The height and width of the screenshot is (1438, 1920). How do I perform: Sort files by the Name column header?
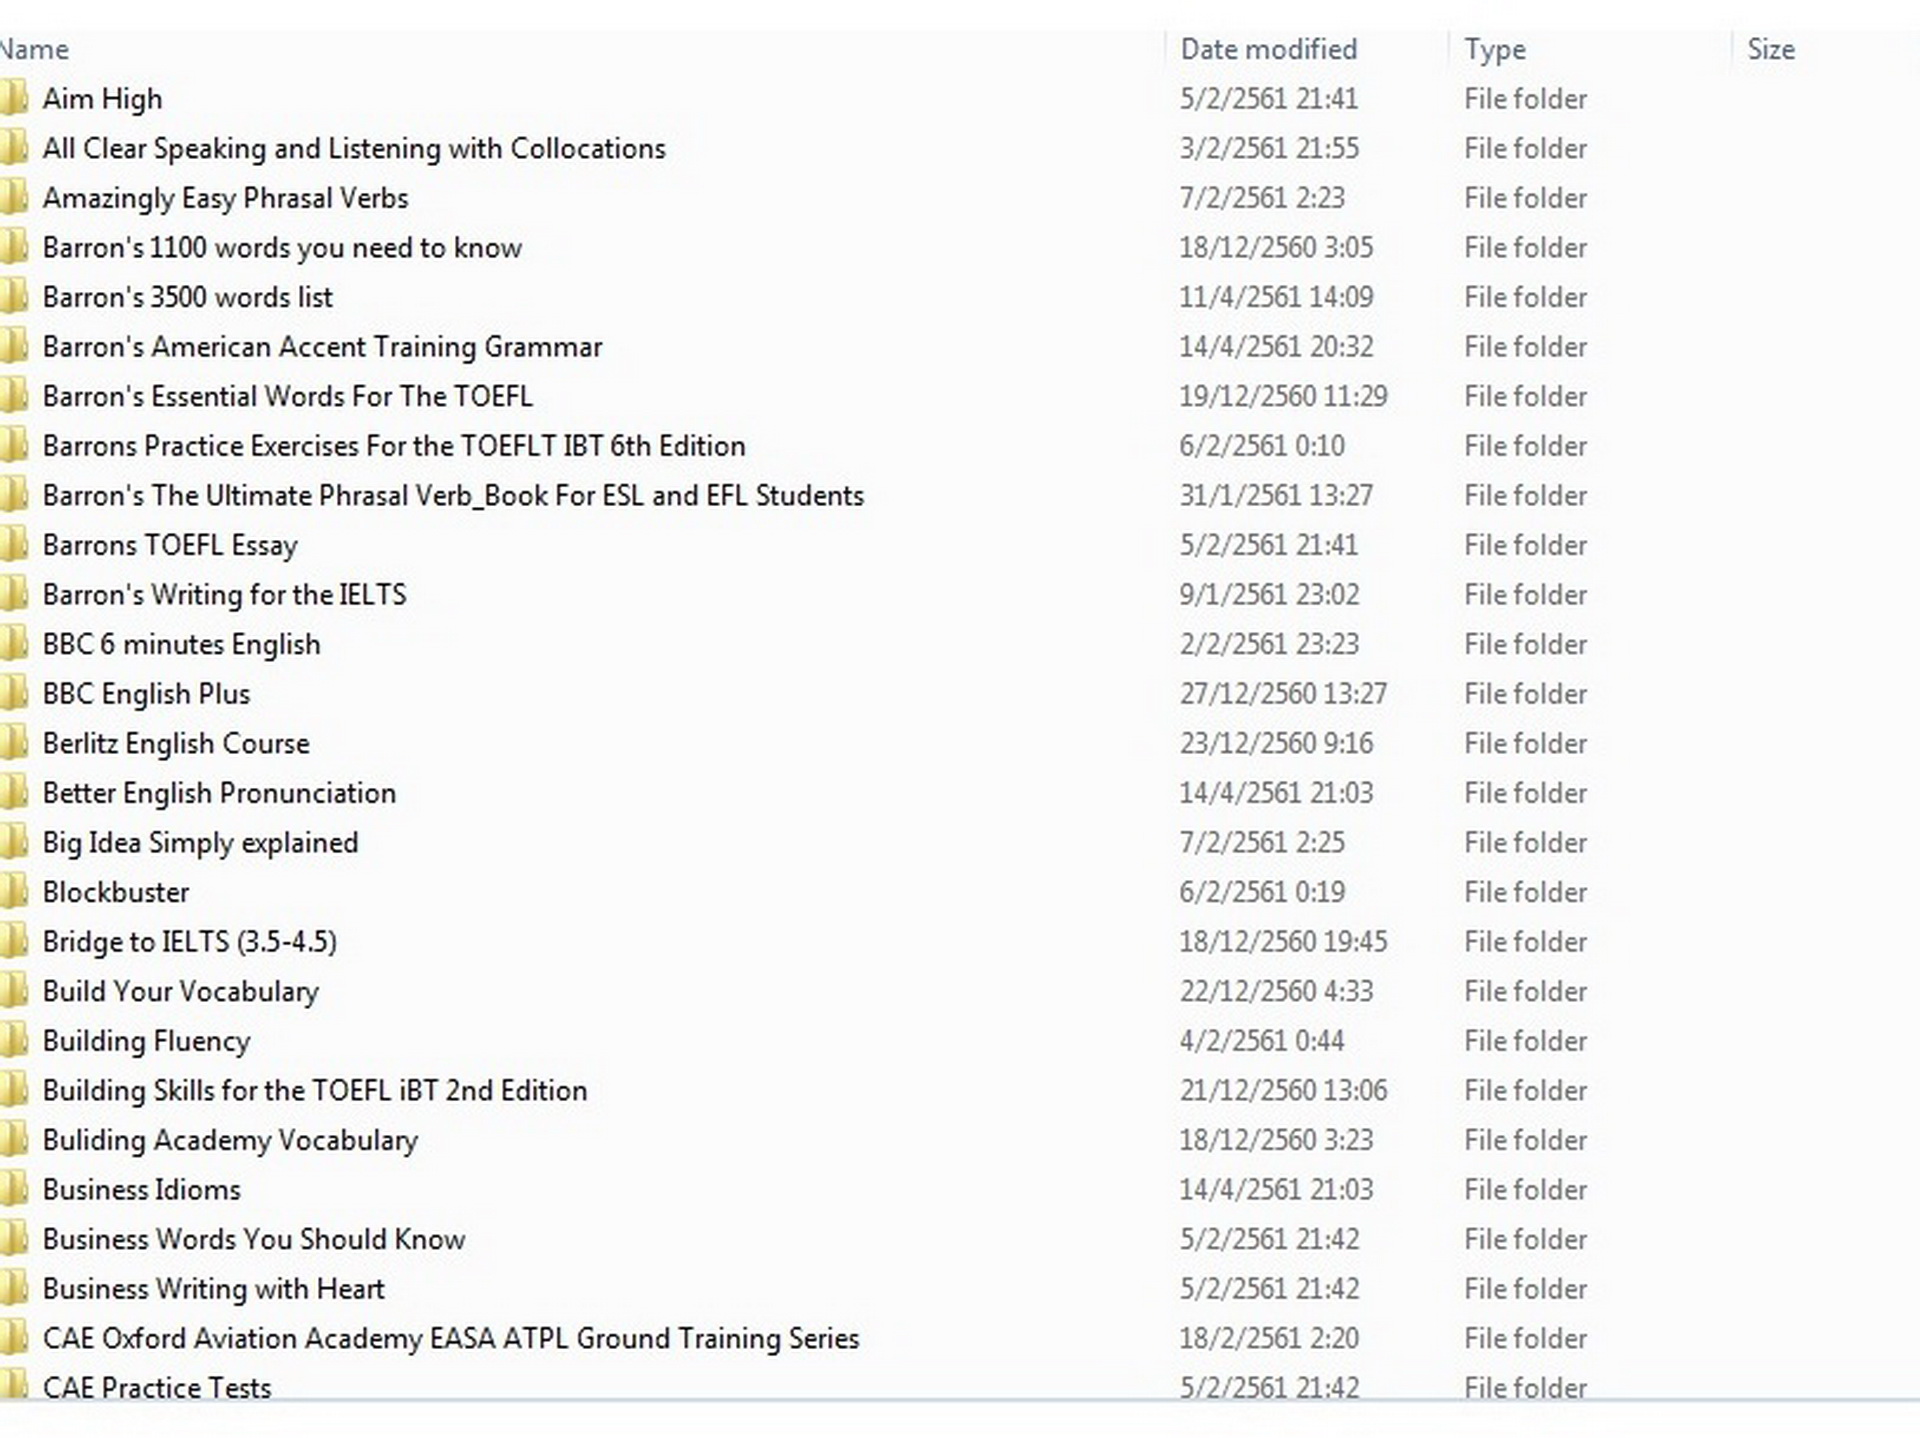(36, 50)
